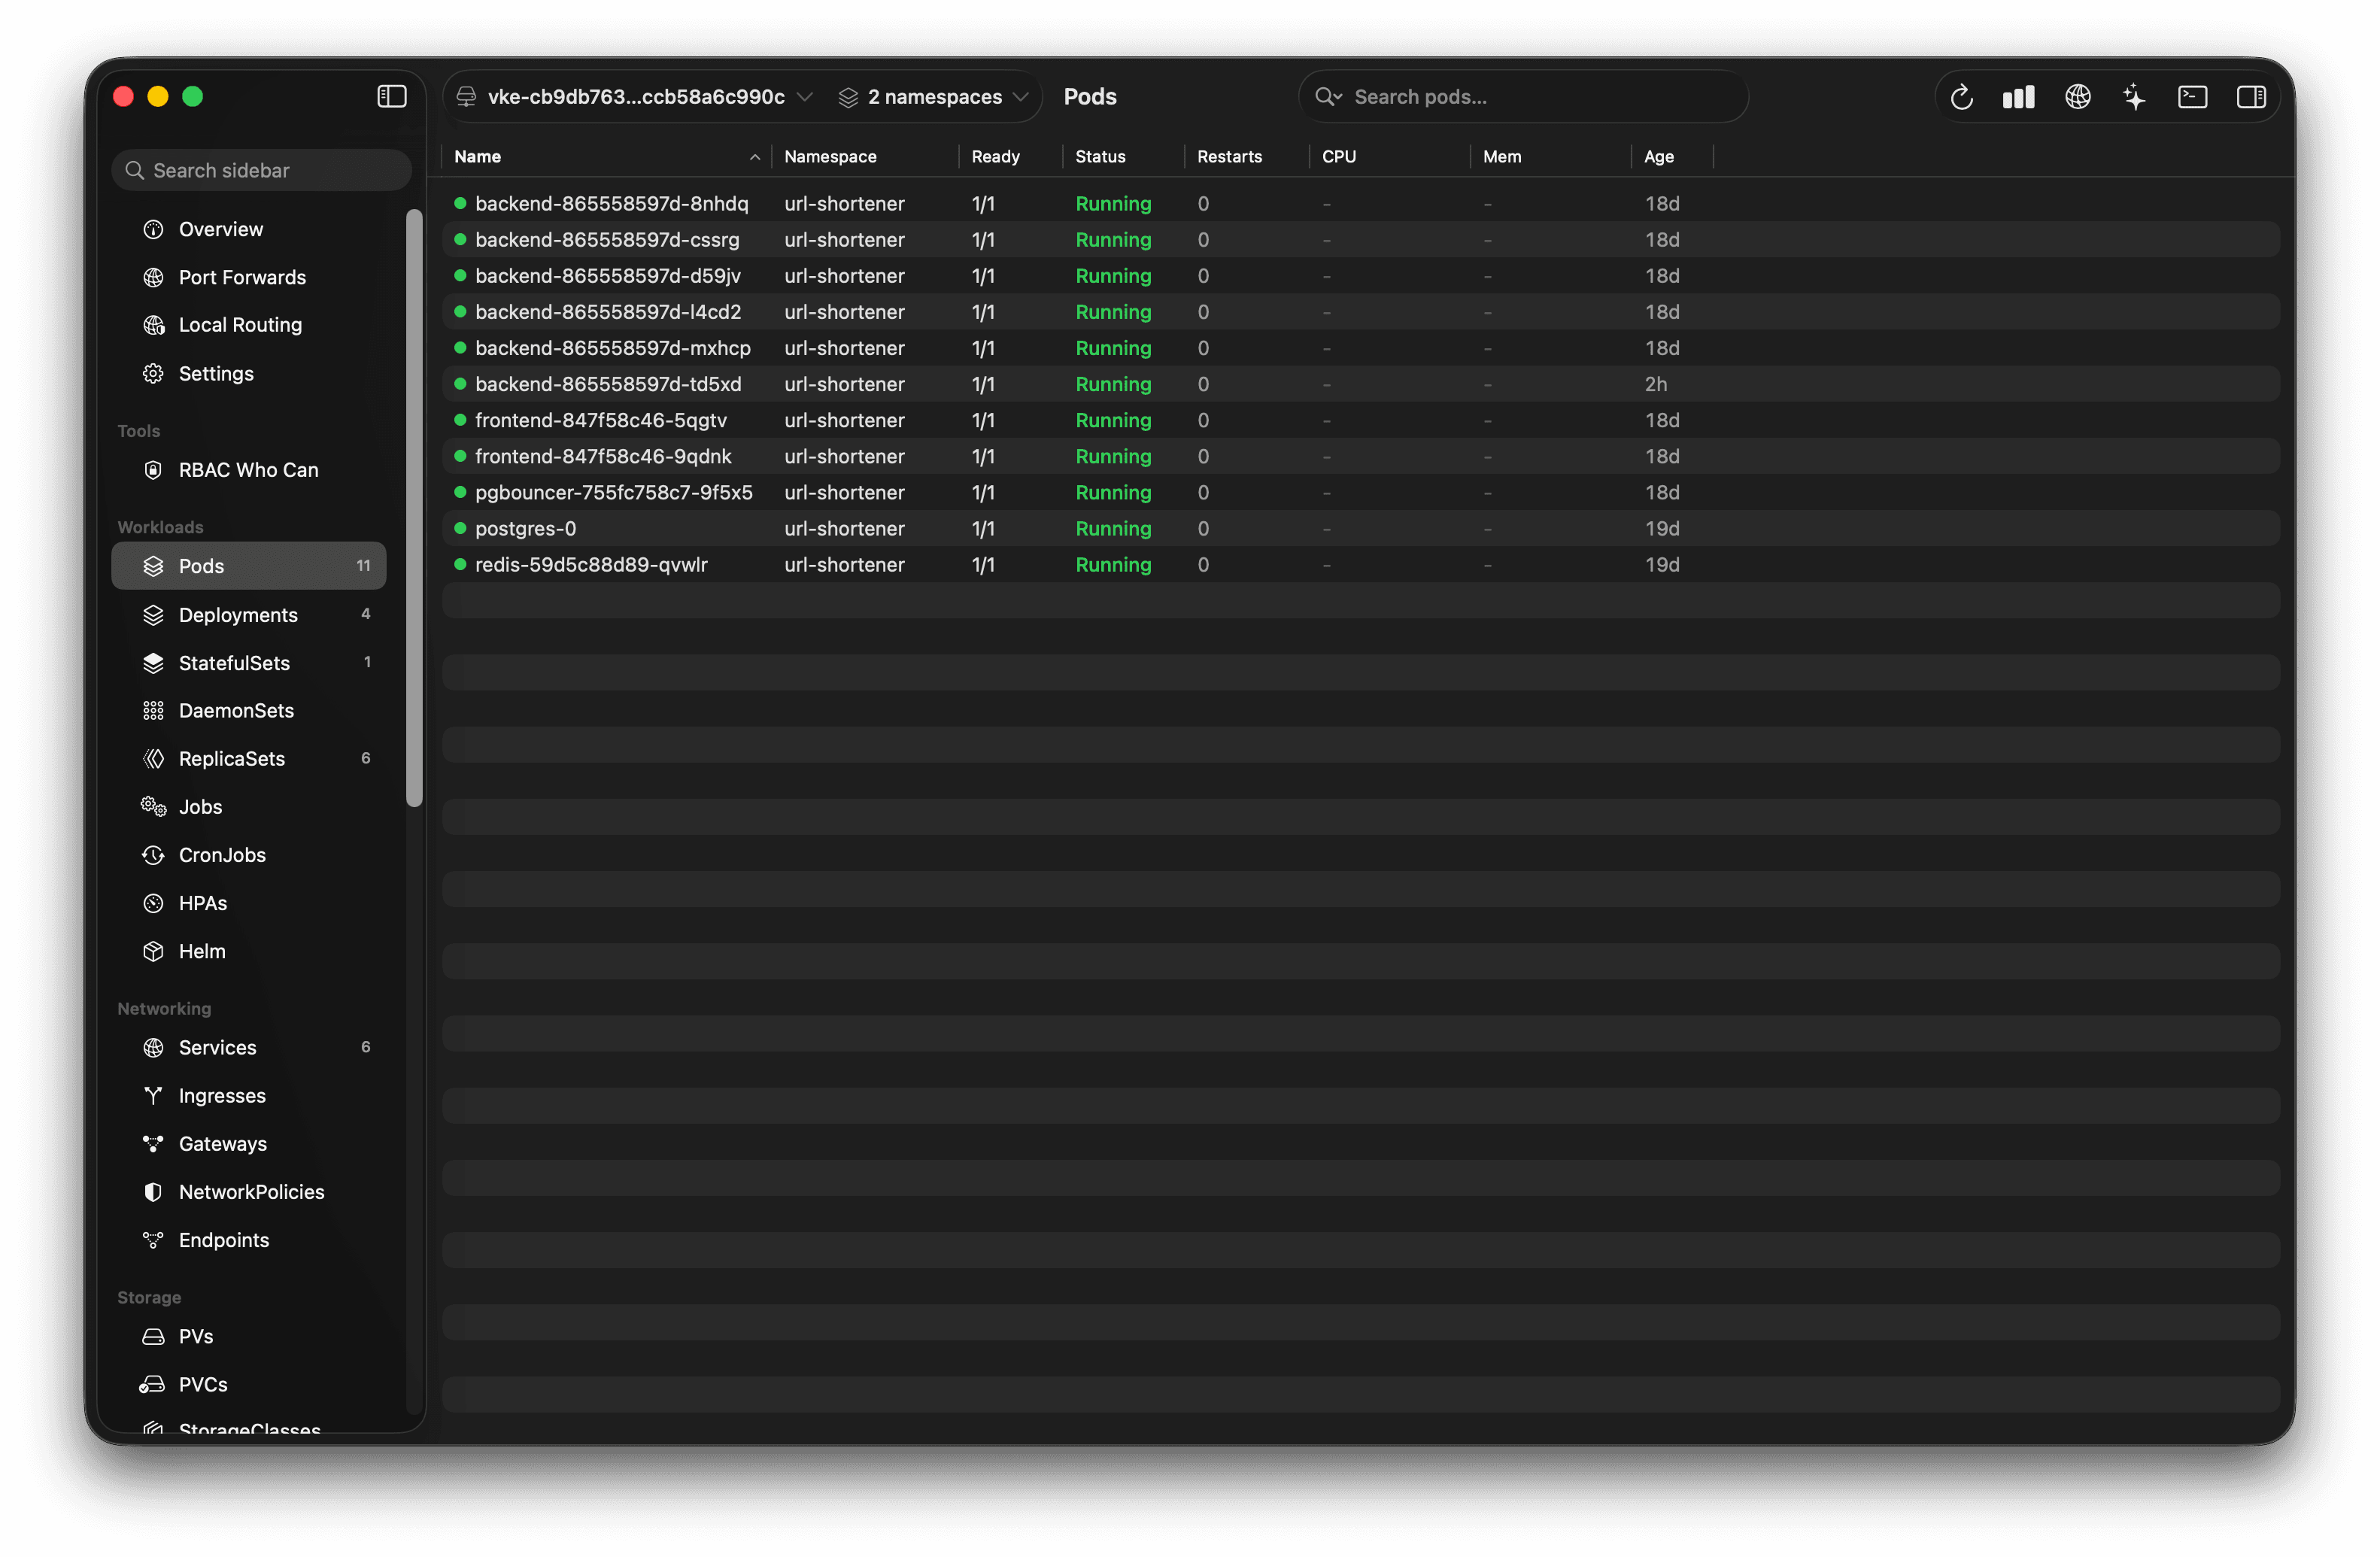Select pod frontend-847f58c46-9qdnk
The width and height of the screenshot is (2380, 1557).
(x=1360, y=456)
